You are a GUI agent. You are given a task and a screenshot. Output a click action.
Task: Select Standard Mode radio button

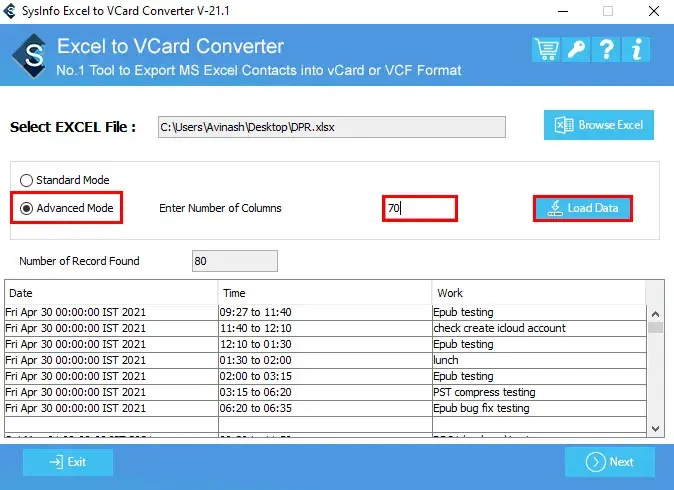click(26, 180)
